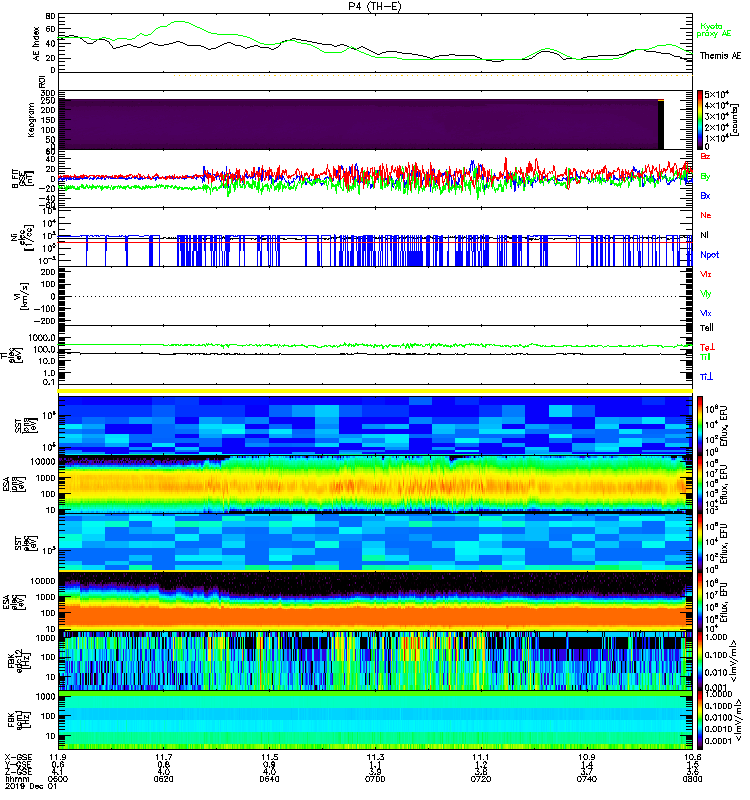Click the 0700 time tick label
Viewport: 750px width, 800px height.
pos(375,780)
